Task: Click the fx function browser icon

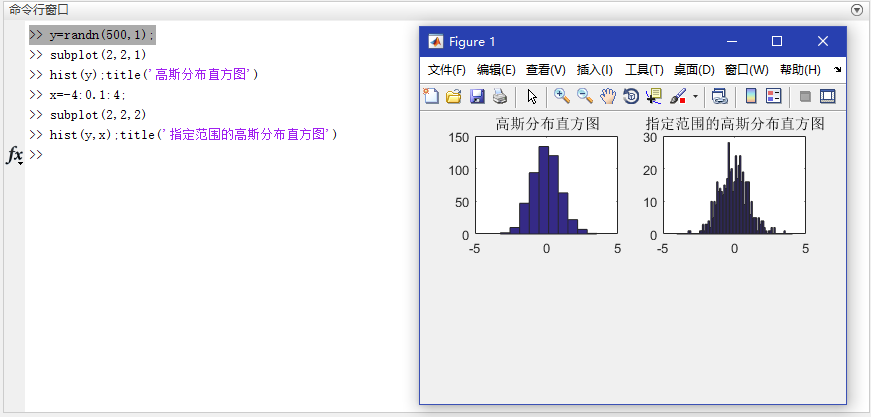Action: (x=14, y=155)
